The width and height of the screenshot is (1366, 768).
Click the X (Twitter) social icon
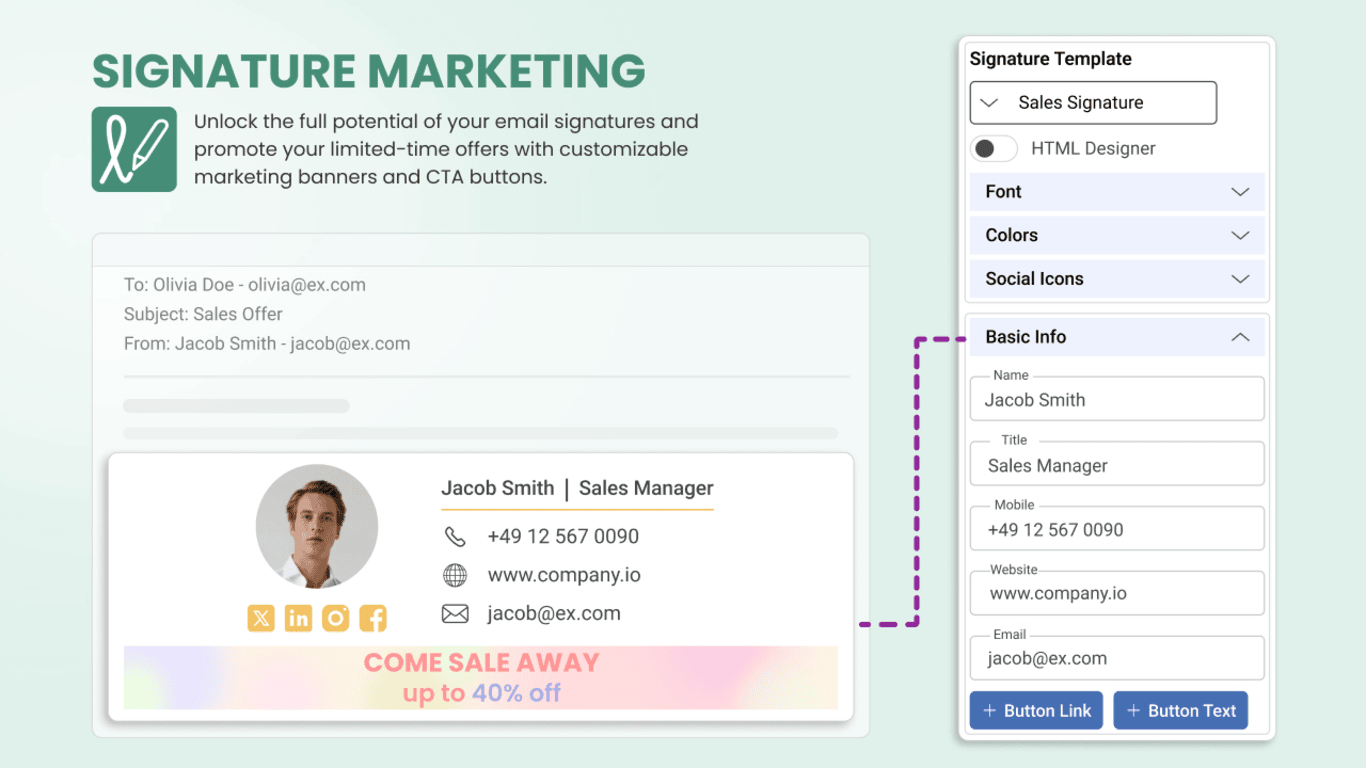(x=261, y=618)
